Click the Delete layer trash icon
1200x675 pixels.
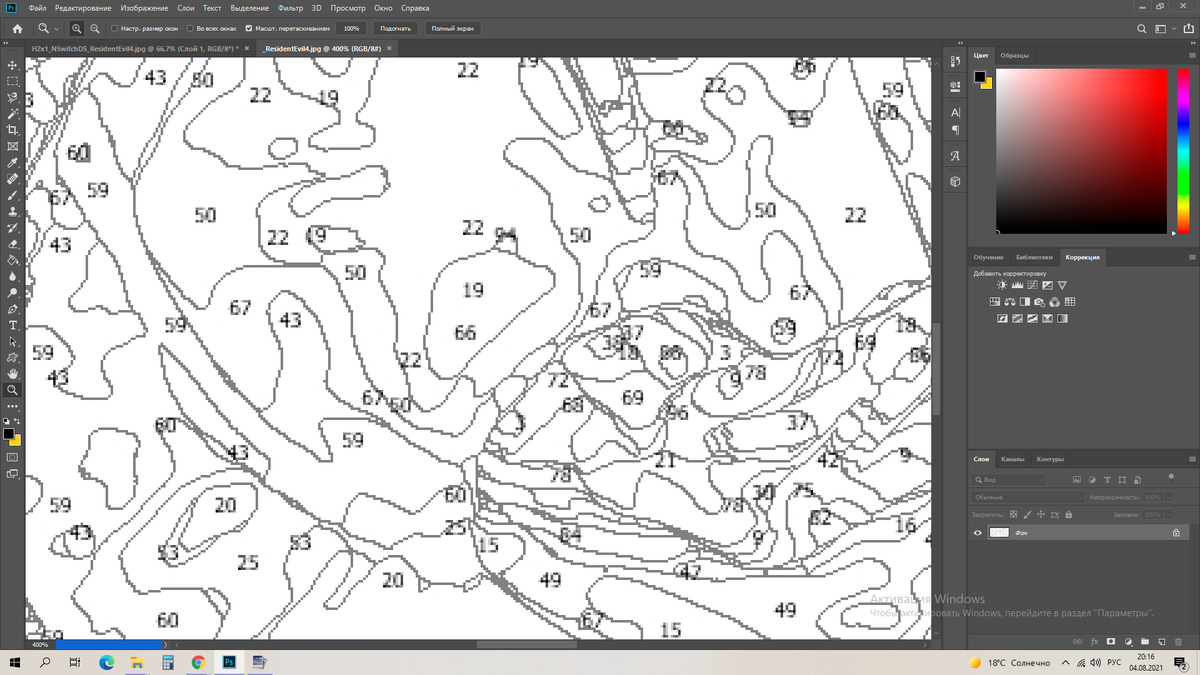[x=1178, y=641]
